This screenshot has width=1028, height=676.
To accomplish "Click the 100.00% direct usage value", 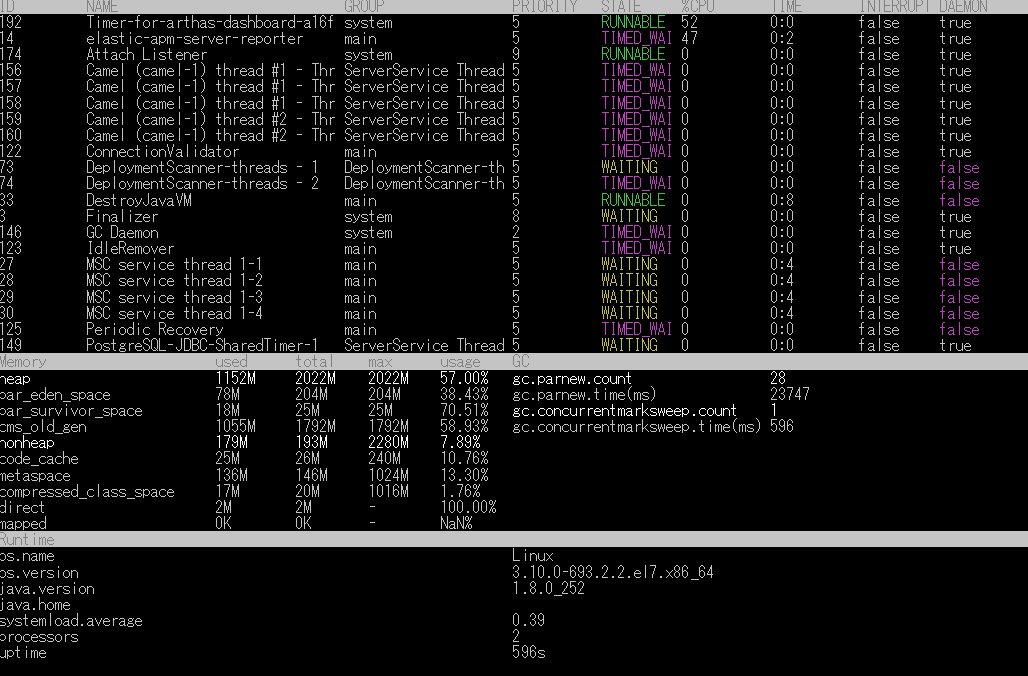I will [x=467, y=507].
